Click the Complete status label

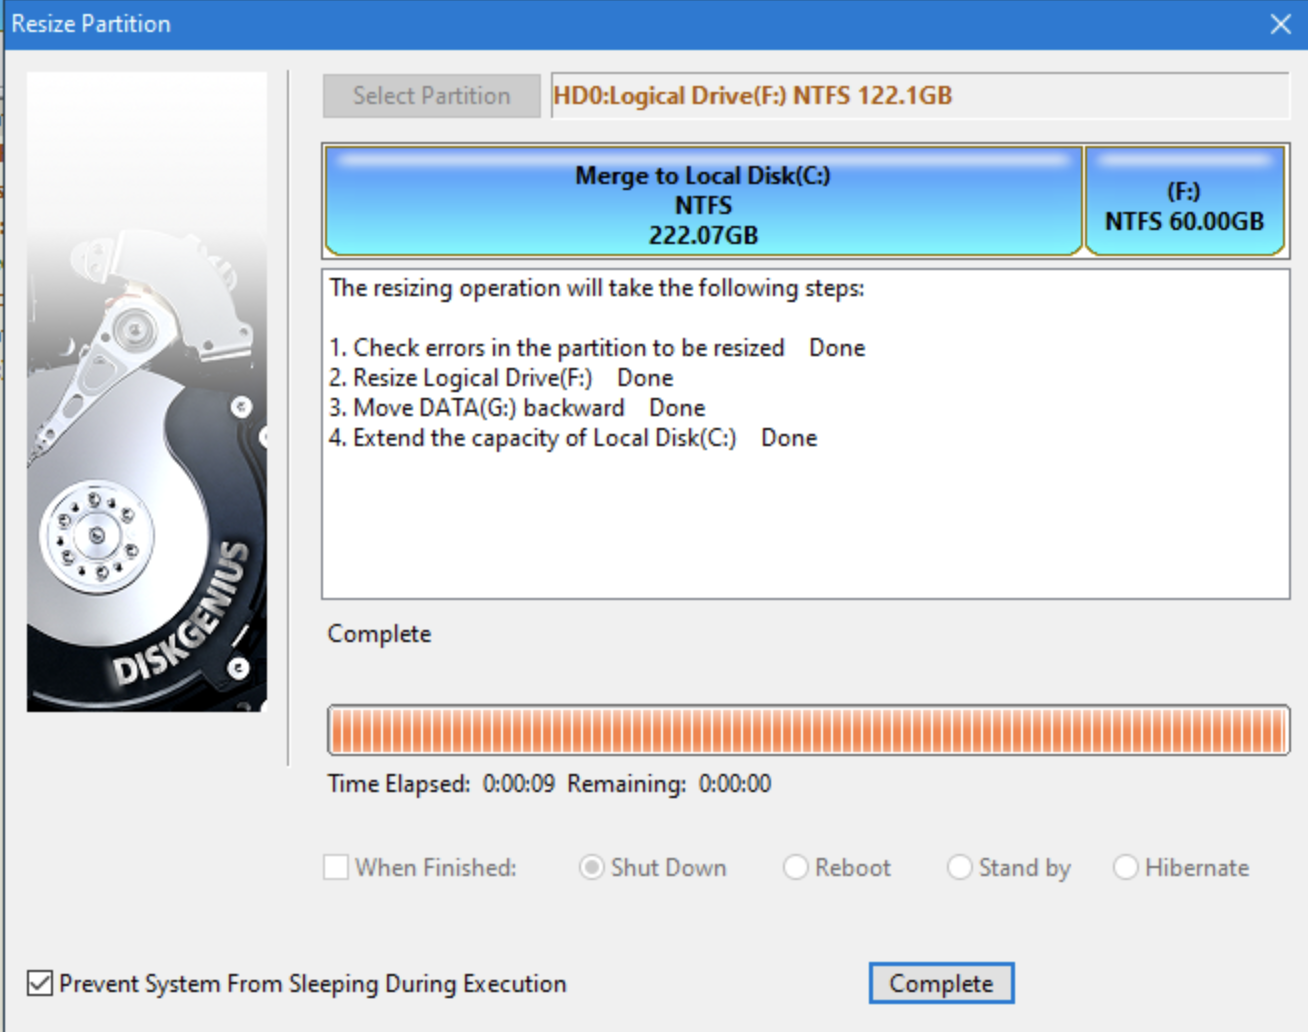(x=378, y=634)
